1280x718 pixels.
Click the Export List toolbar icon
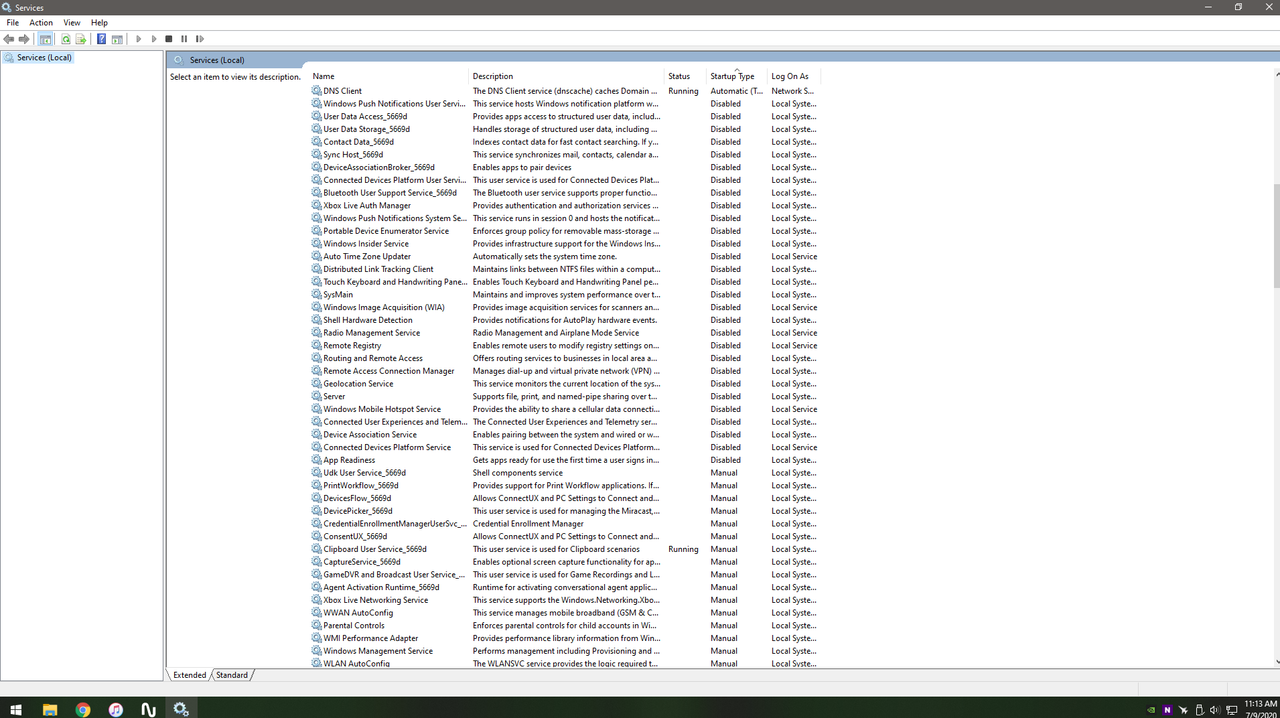pyautogui.click(x=81, y=39)
